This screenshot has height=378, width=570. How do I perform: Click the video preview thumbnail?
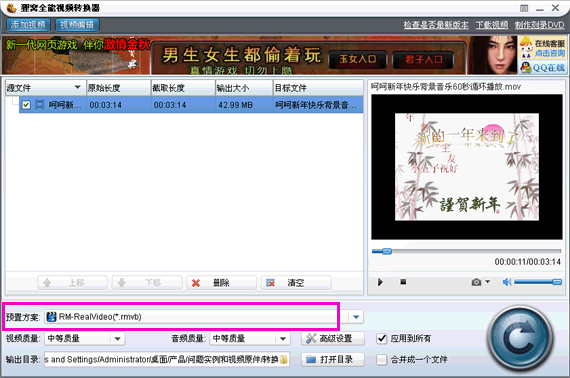point(467,167)
